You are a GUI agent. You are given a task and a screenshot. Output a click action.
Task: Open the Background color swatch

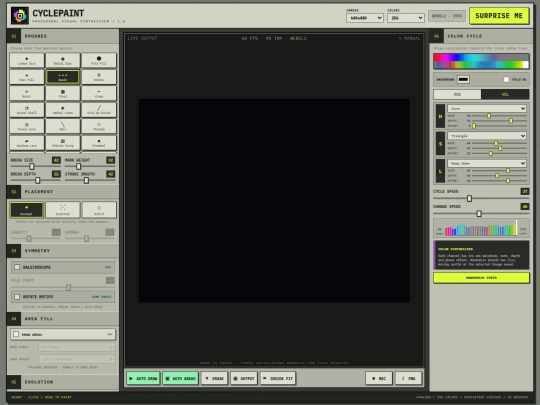pyautogui.click(x=463, y=80)
